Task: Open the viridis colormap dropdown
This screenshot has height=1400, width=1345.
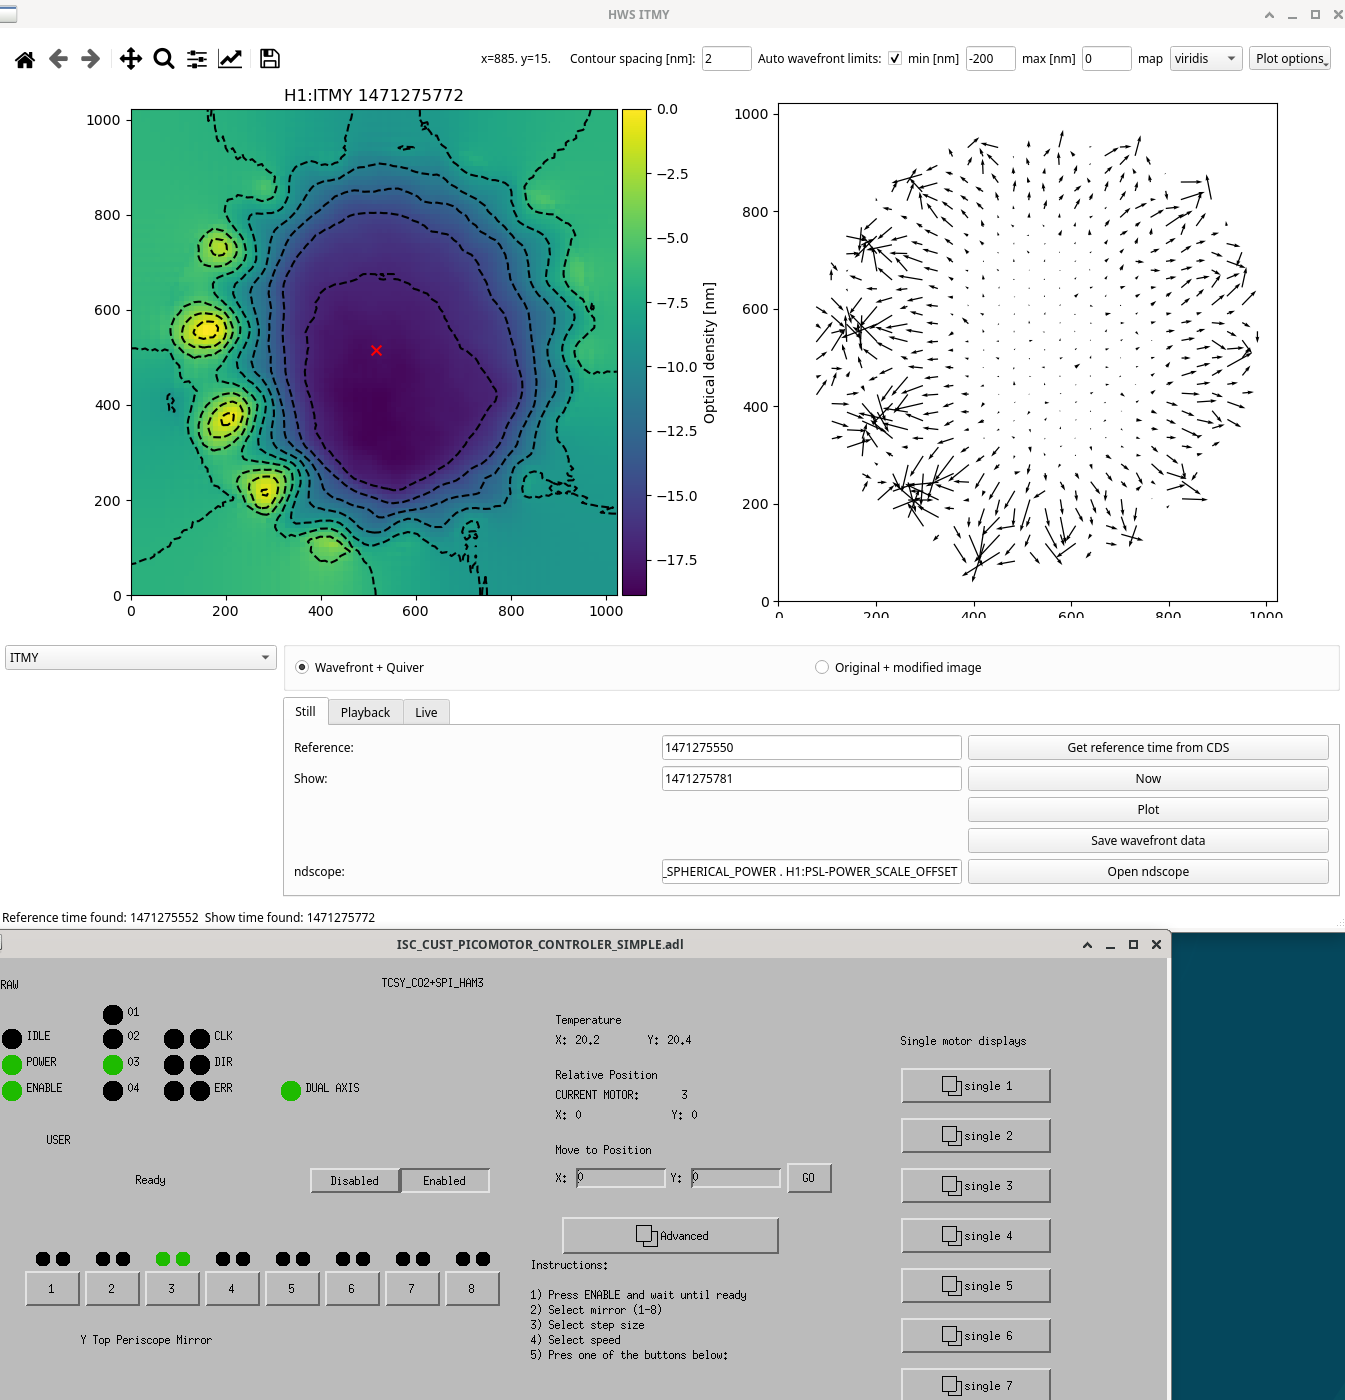Action: [x=1206, y=59]
